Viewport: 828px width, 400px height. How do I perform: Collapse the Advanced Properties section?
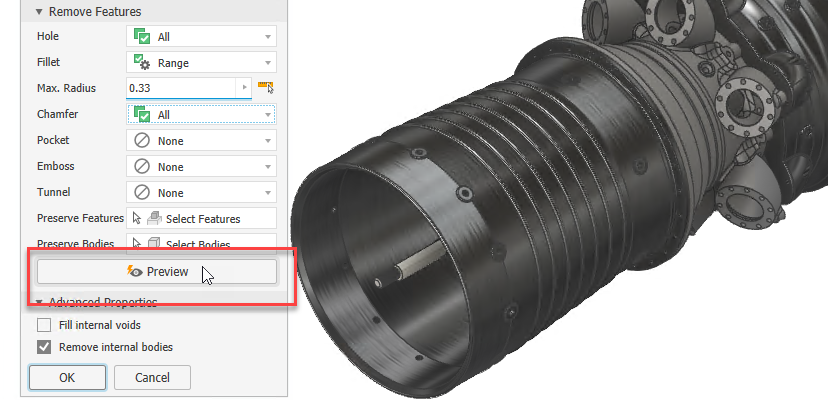[39, 302]
